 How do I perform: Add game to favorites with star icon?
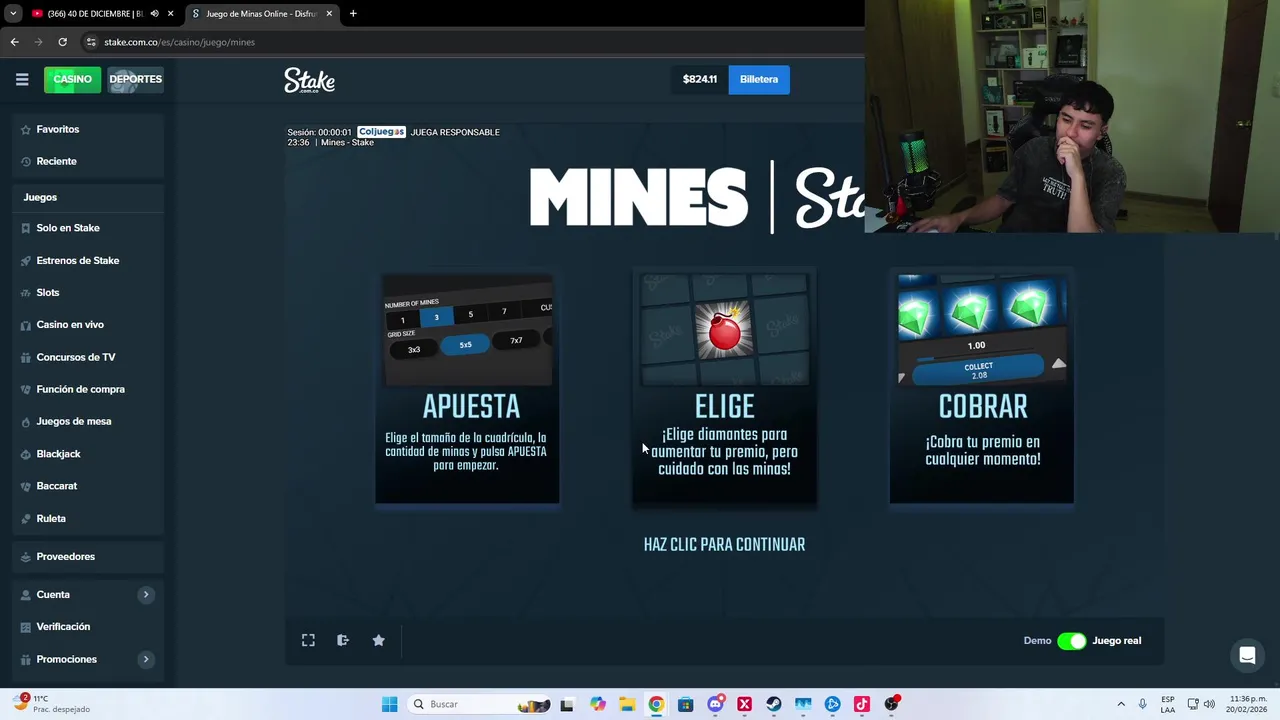tap(378, 640)
